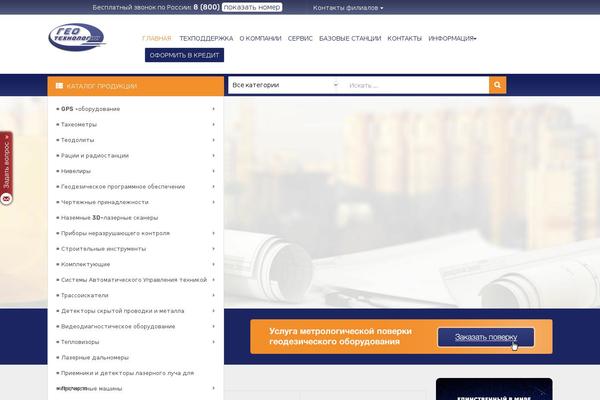Click the envelope icon under Задать вопрос
The width and height of the screenshot is (600, 400).
[x=7, y=199]
